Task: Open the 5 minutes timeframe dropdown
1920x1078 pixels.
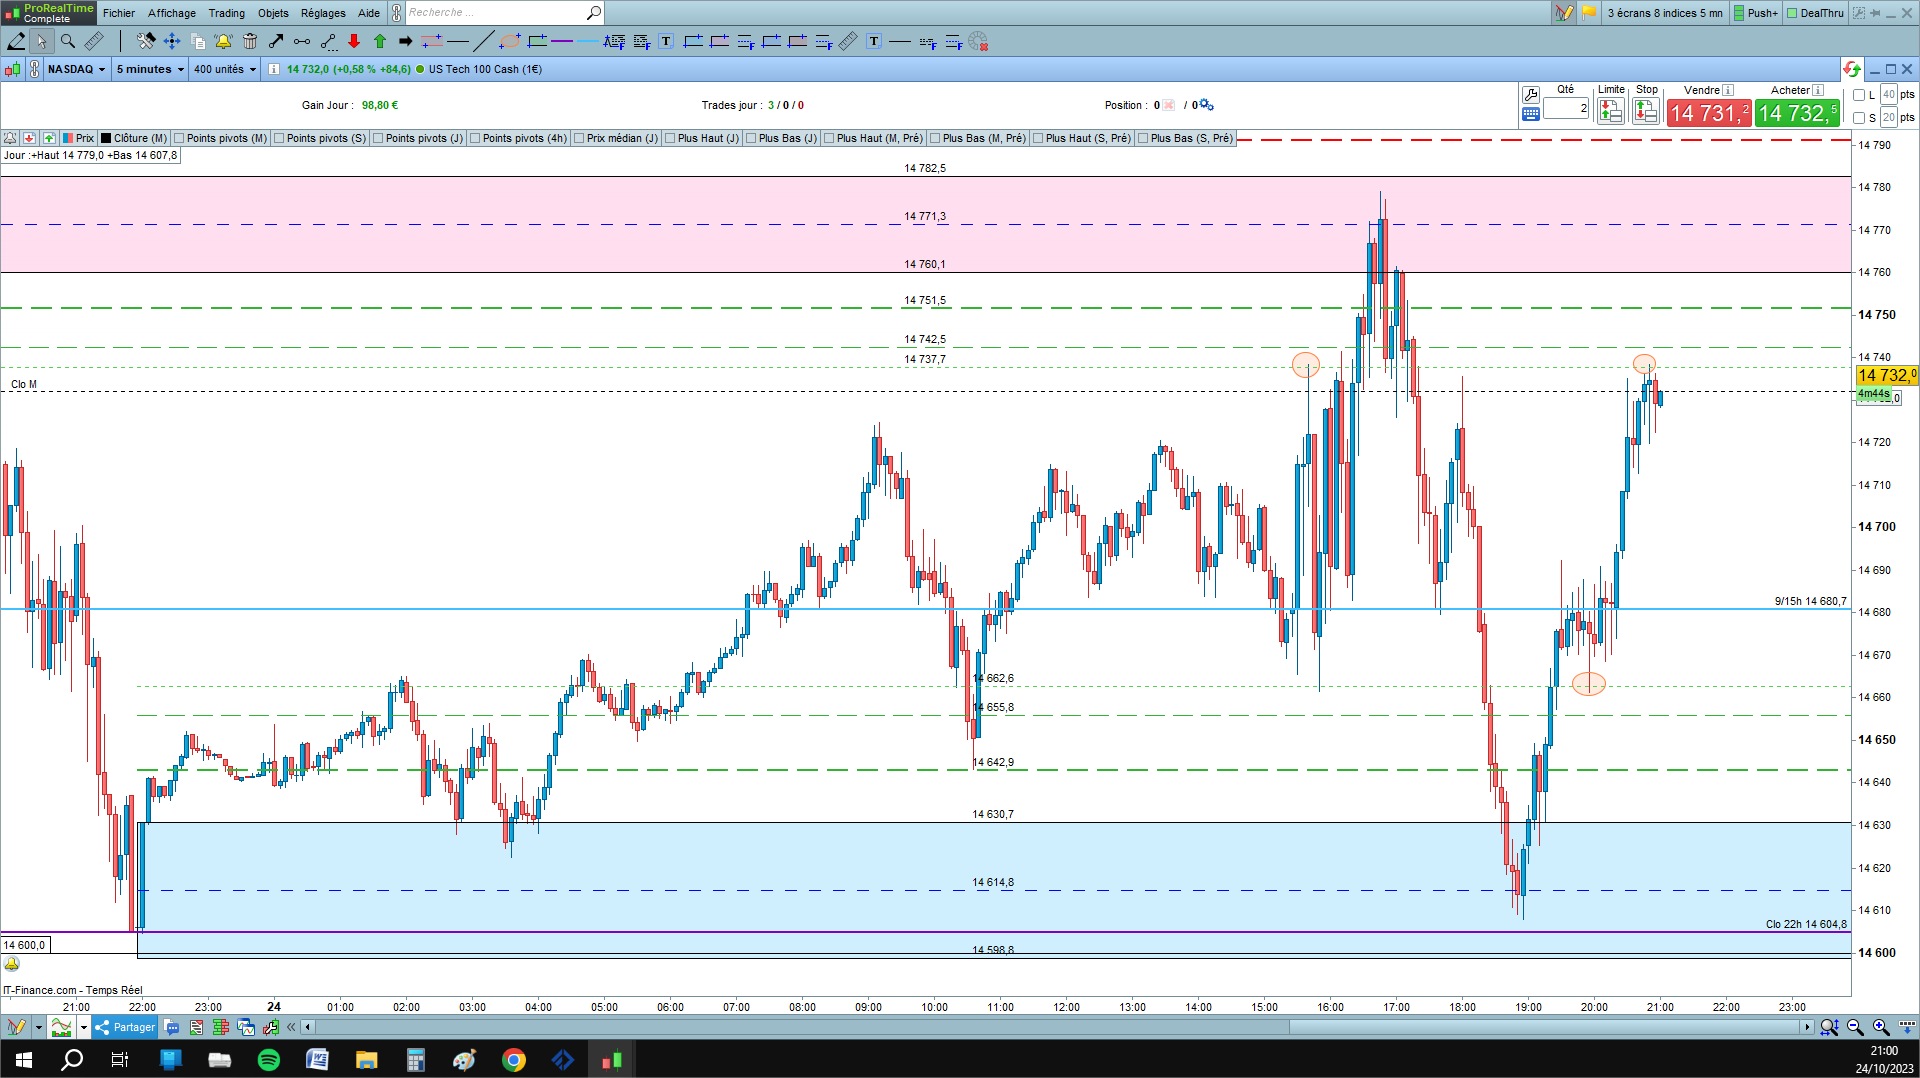Action: pos(150,69)
